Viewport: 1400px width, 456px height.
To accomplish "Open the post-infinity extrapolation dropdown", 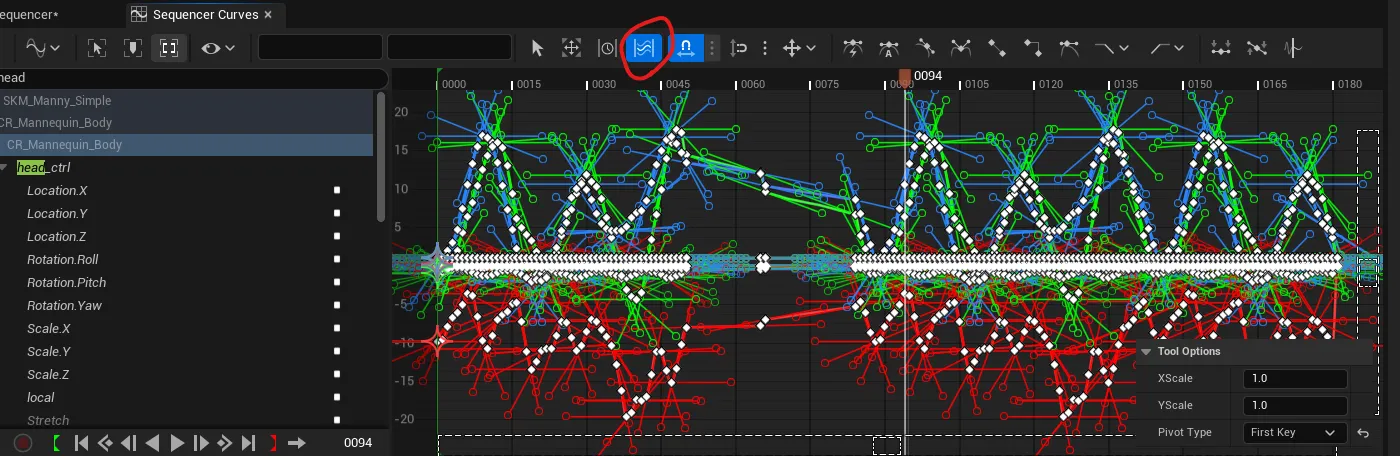I will (1166, 47).
